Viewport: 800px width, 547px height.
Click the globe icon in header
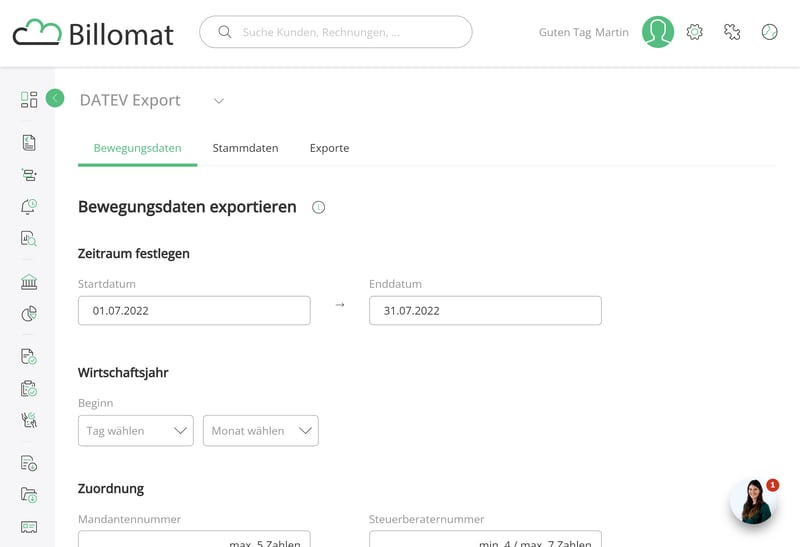tap(769, 32)
